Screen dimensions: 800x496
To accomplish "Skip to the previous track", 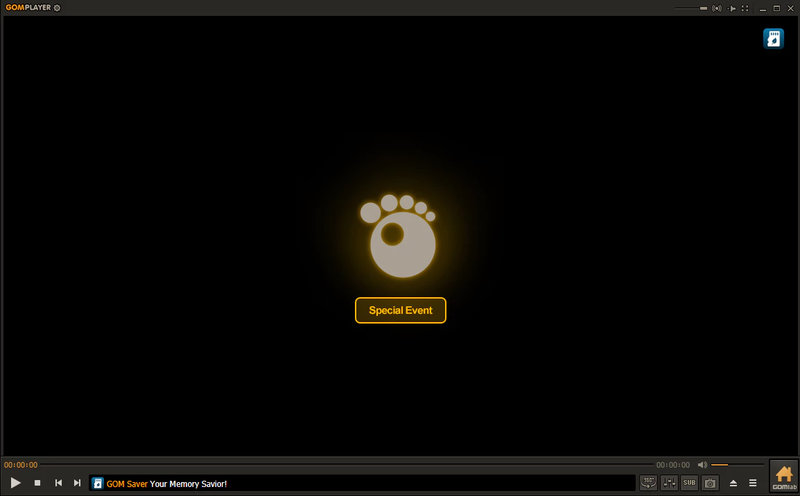I will tap(58, 482).
